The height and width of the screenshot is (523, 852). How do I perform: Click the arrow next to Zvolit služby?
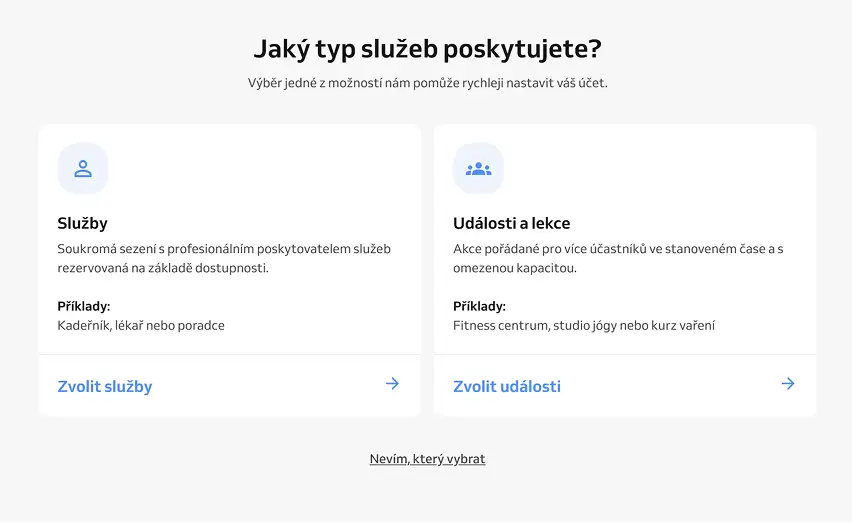(x=392, y=384)
